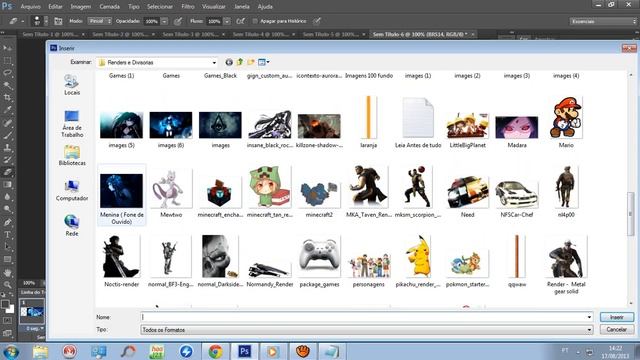Image resolution: width=640 pixels, height=360 pixels.
Task: Open the Opacidade value dropdown arrow
Action: point(164,21)
